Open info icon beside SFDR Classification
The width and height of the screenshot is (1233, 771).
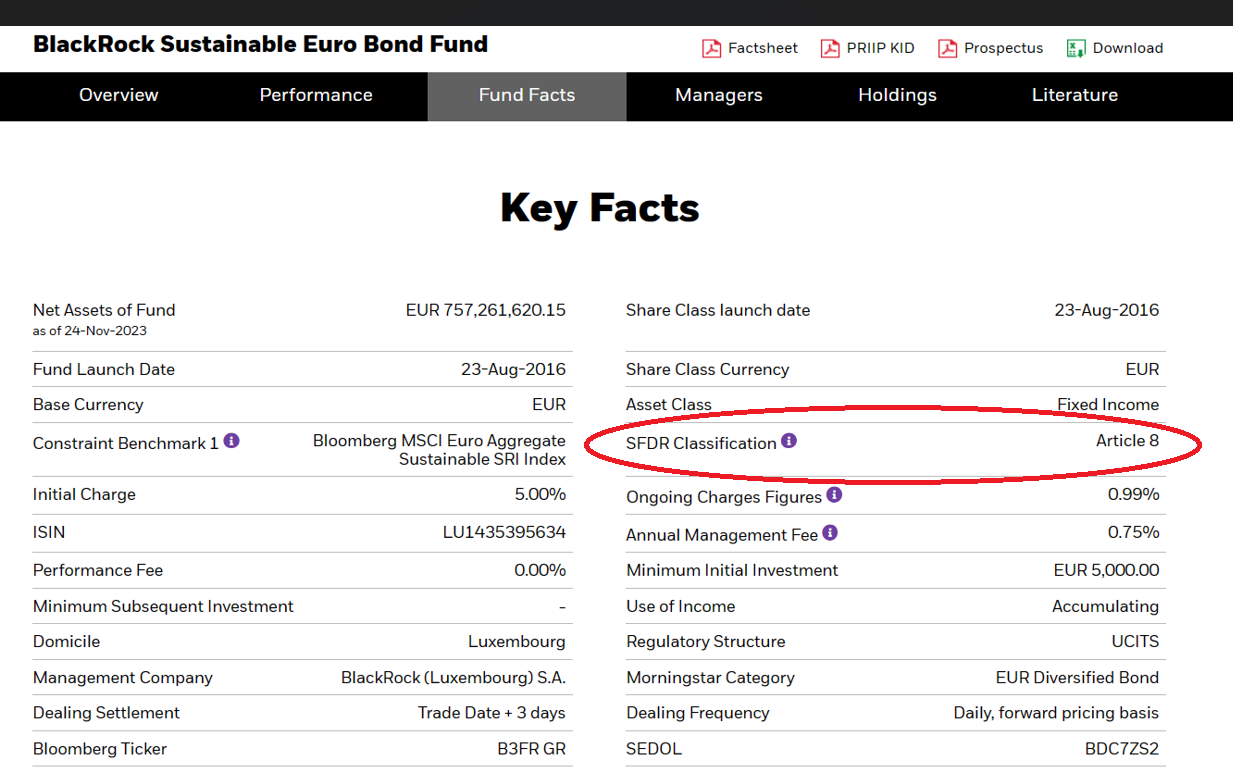(789, 440)
